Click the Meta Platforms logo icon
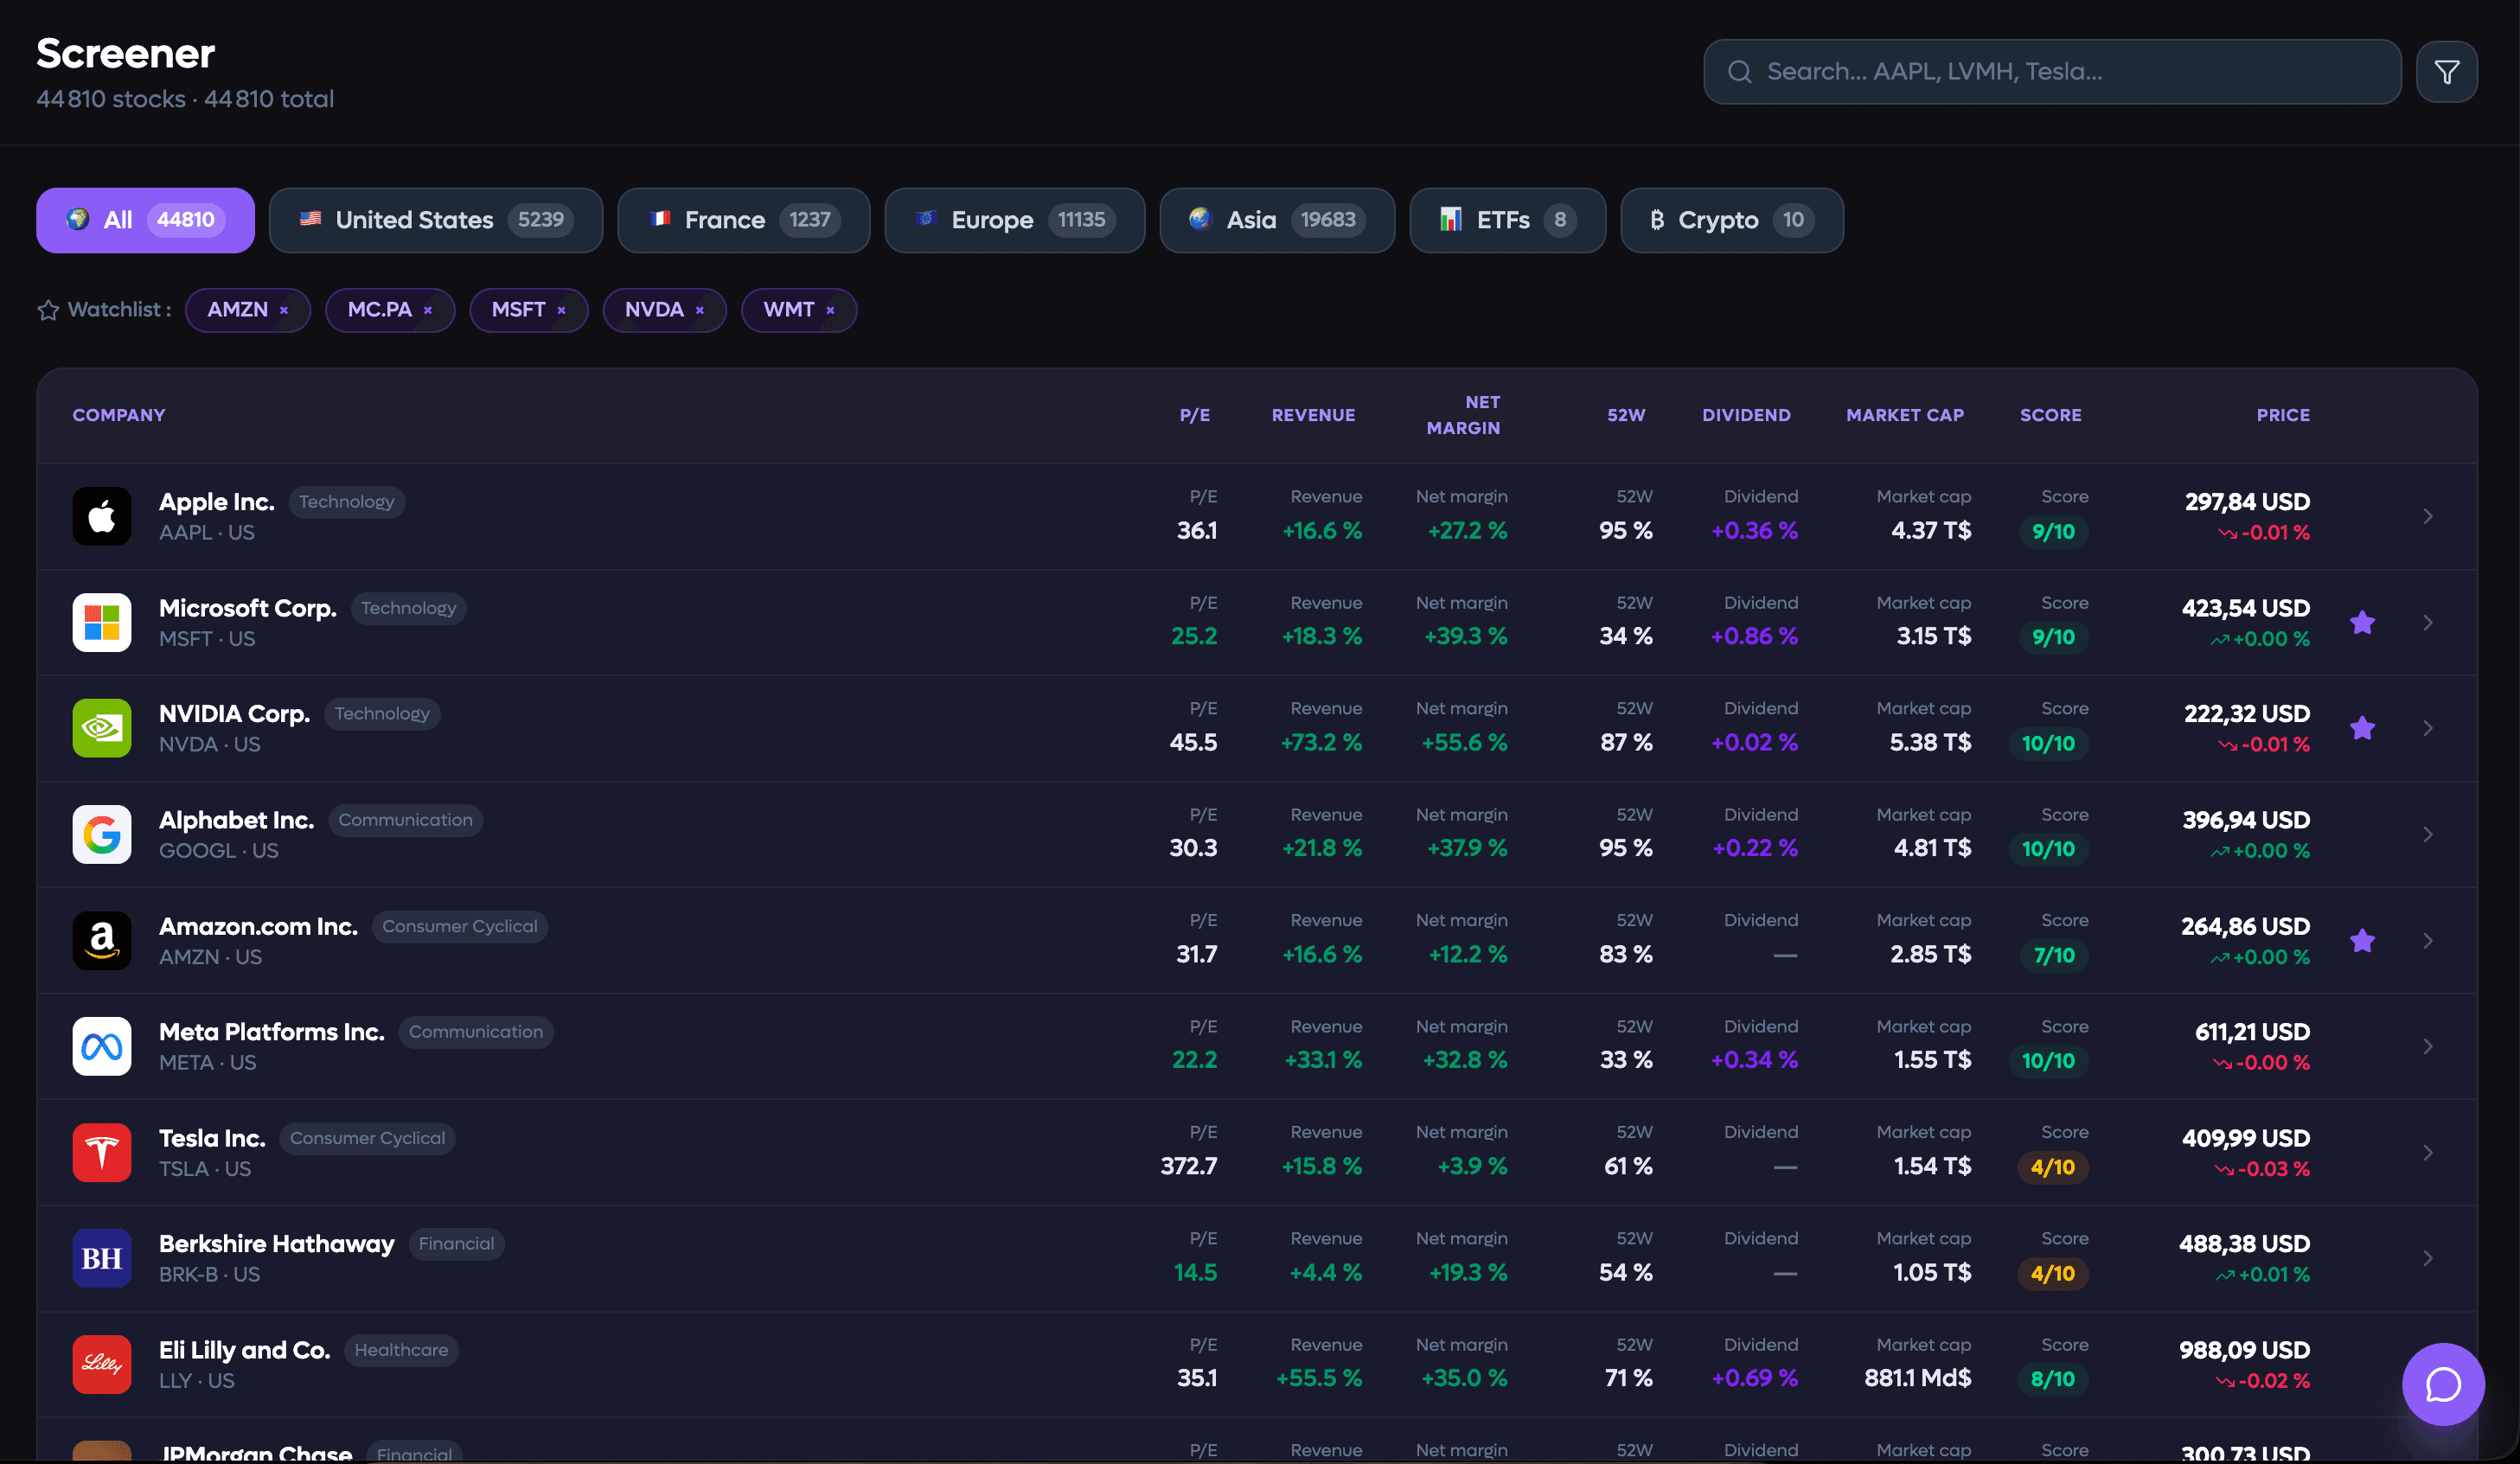 102,1046
